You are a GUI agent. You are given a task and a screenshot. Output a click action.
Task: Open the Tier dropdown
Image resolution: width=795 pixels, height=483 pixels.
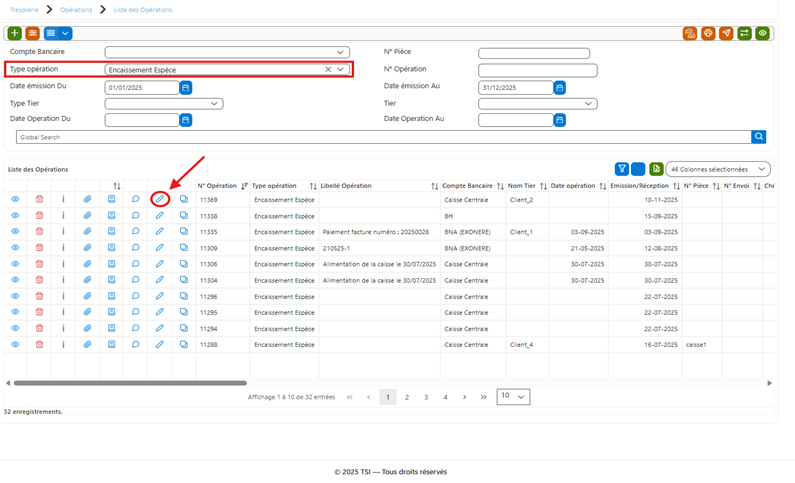point(537,103)
